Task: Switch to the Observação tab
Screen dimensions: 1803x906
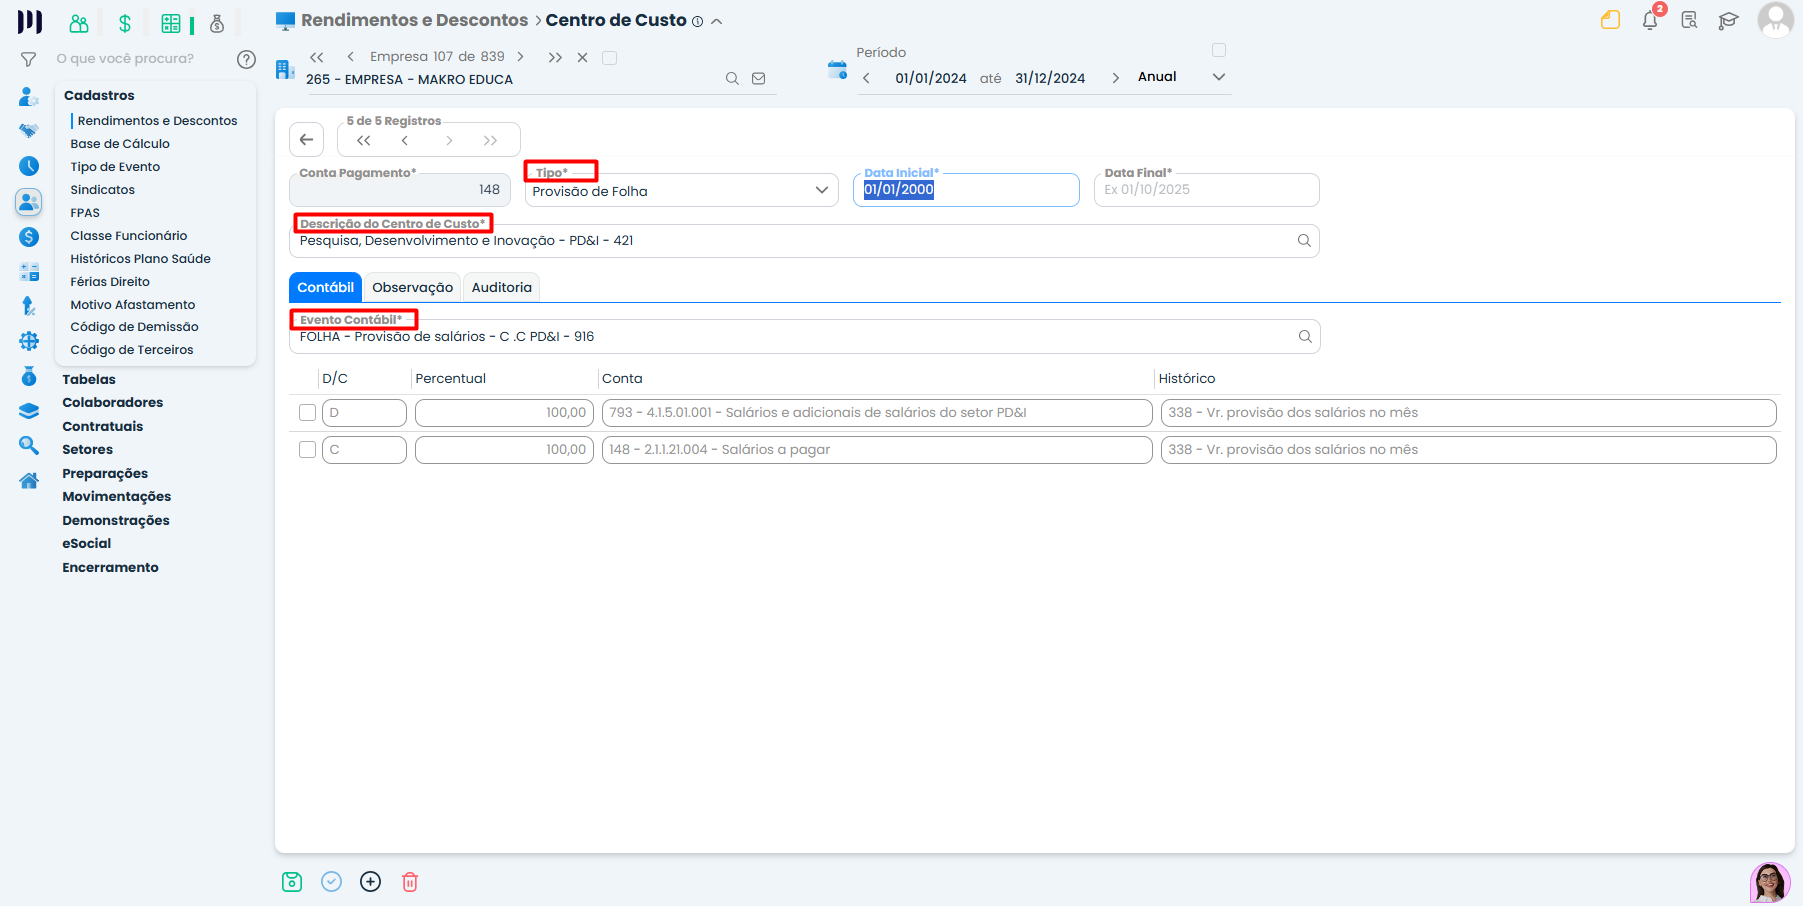Action: coord(412,288)
